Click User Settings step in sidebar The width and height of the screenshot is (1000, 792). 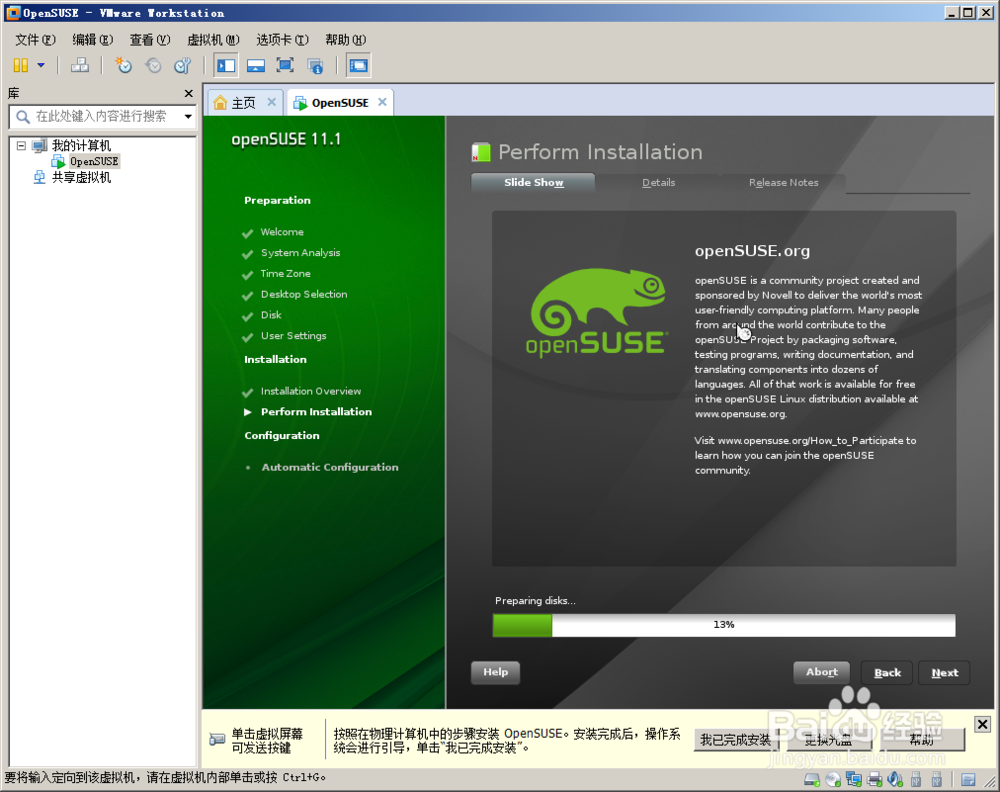coord(293,335)
